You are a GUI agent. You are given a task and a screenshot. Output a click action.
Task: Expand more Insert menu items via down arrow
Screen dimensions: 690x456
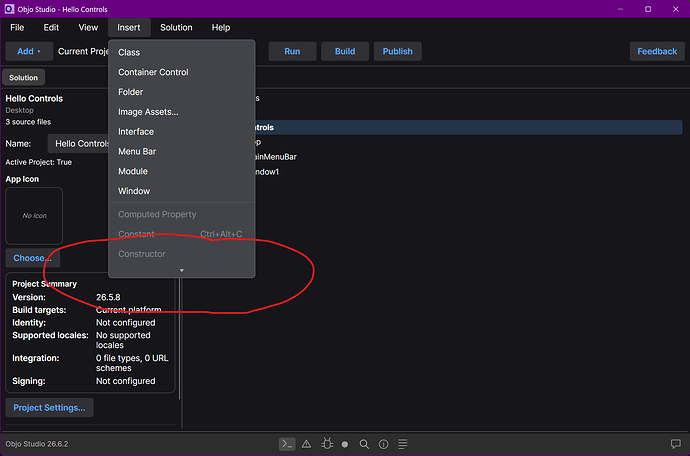(182, 270)
